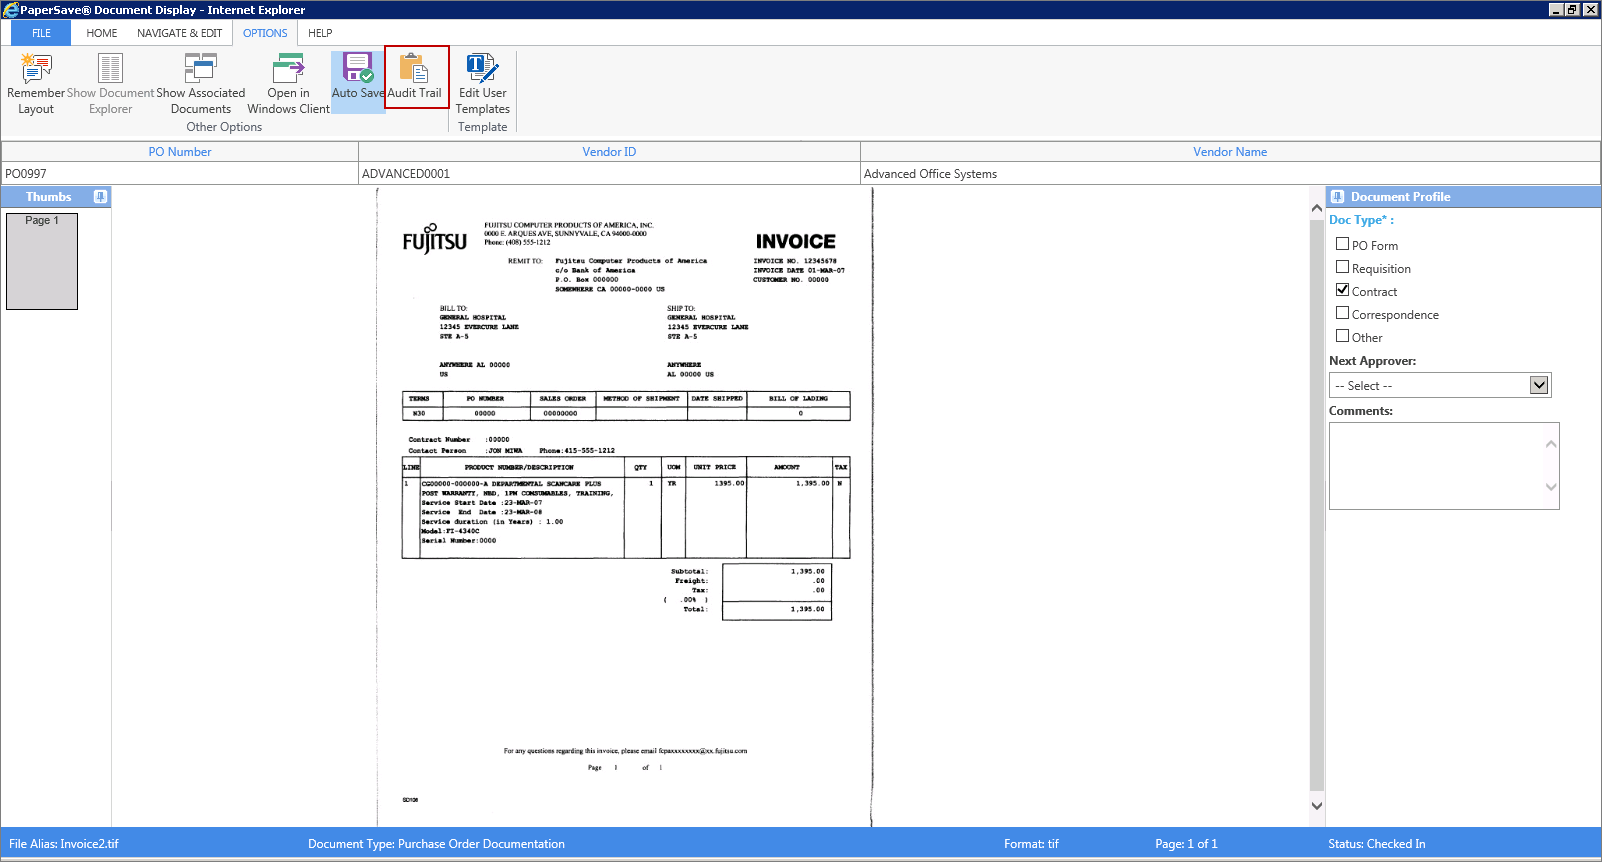Click the document viewer scroll-up arrow
This screenshot has width=1602, height=862.
click(x=1317, y=208)
